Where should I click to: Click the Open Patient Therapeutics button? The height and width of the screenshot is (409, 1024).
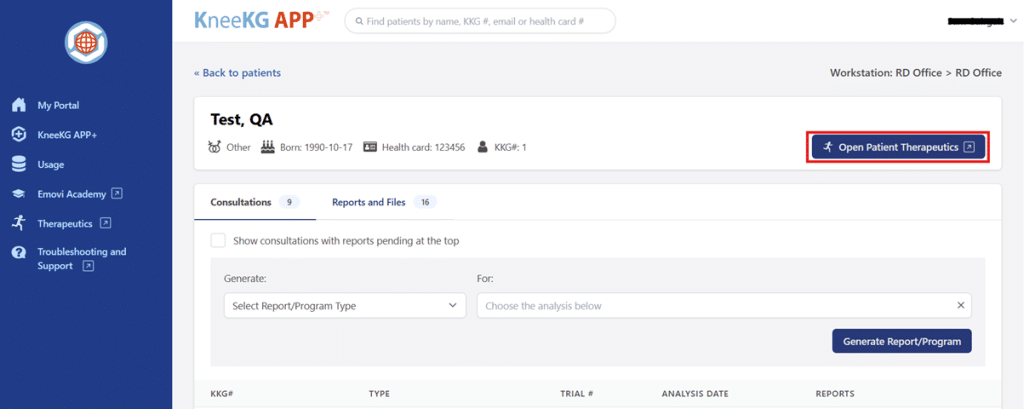[x=898, y=147]
